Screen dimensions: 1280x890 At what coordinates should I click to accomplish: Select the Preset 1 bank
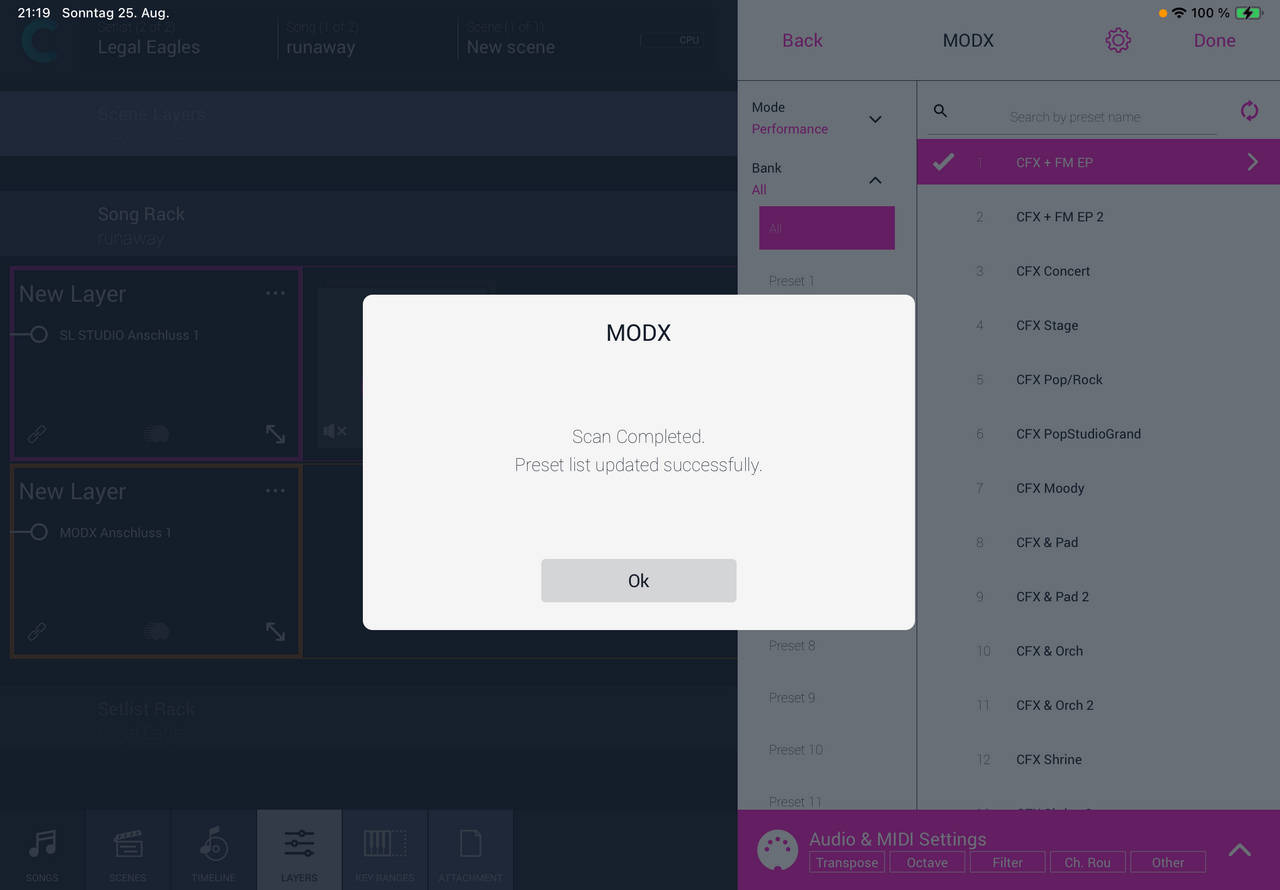[x=791, y=281]
